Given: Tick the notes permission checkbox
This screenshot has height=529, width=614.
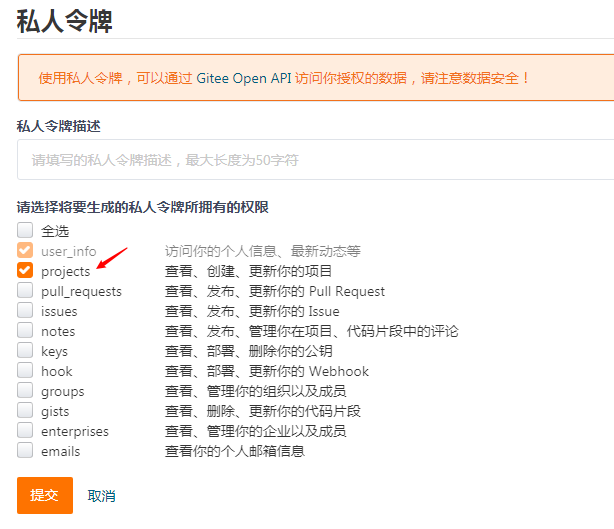Looking at the screenshot, I should tap(25, 330).
